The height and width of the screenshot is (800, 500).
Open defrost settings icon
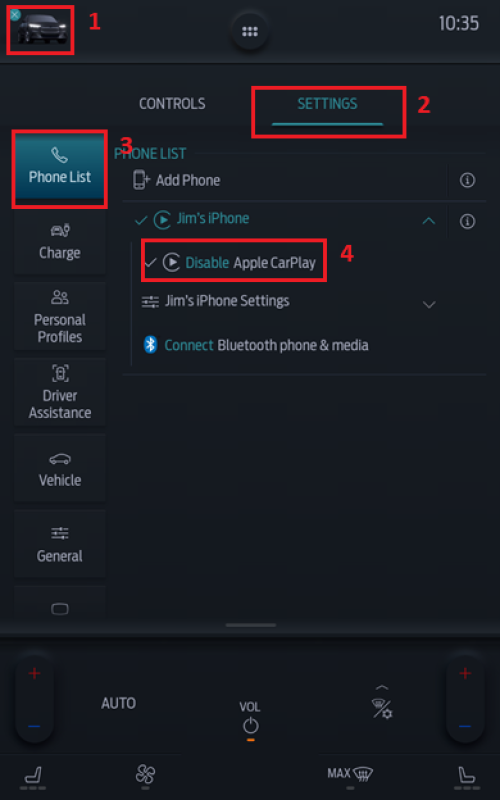coord(382,708)
